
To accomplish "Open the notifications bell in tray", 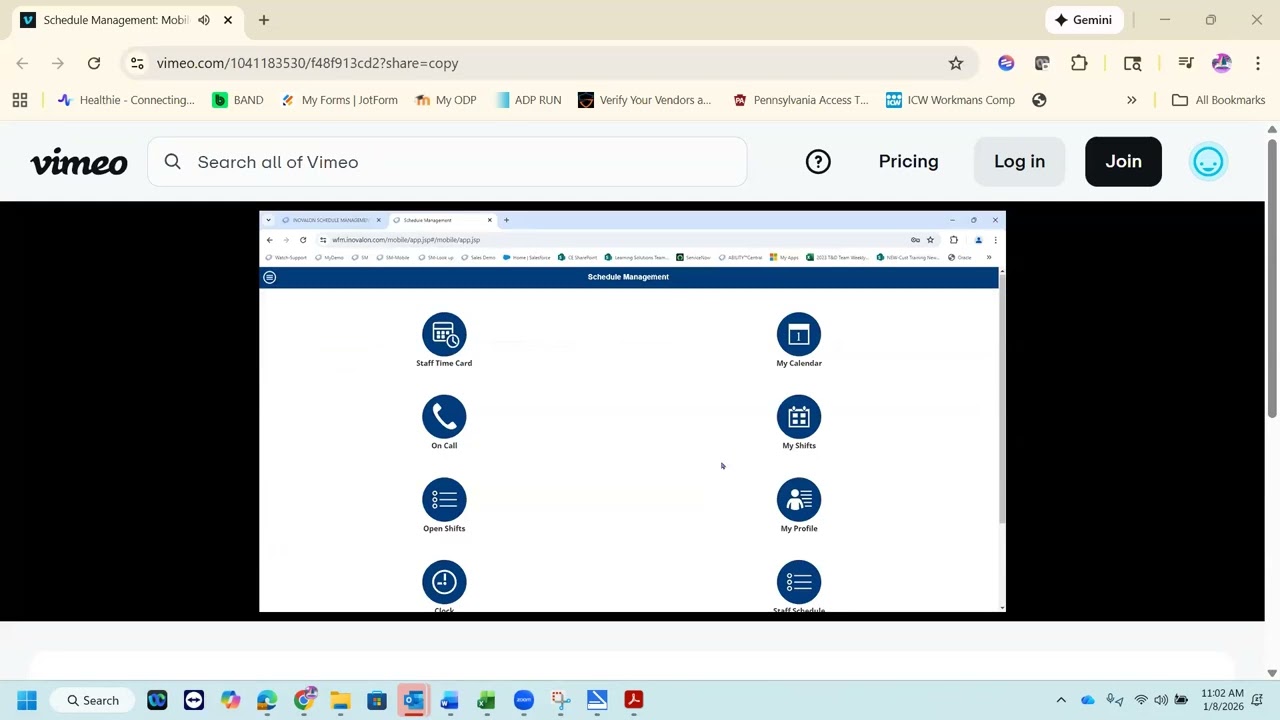I will (x=1258, y=700).
